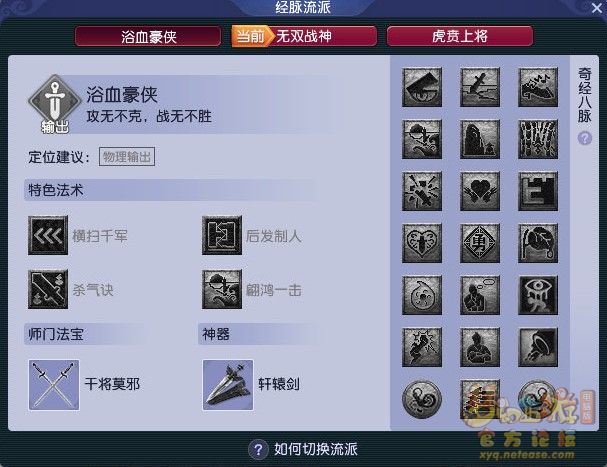
Task: Click the 输出 dagger emblem badge
Action: [55, 104]
